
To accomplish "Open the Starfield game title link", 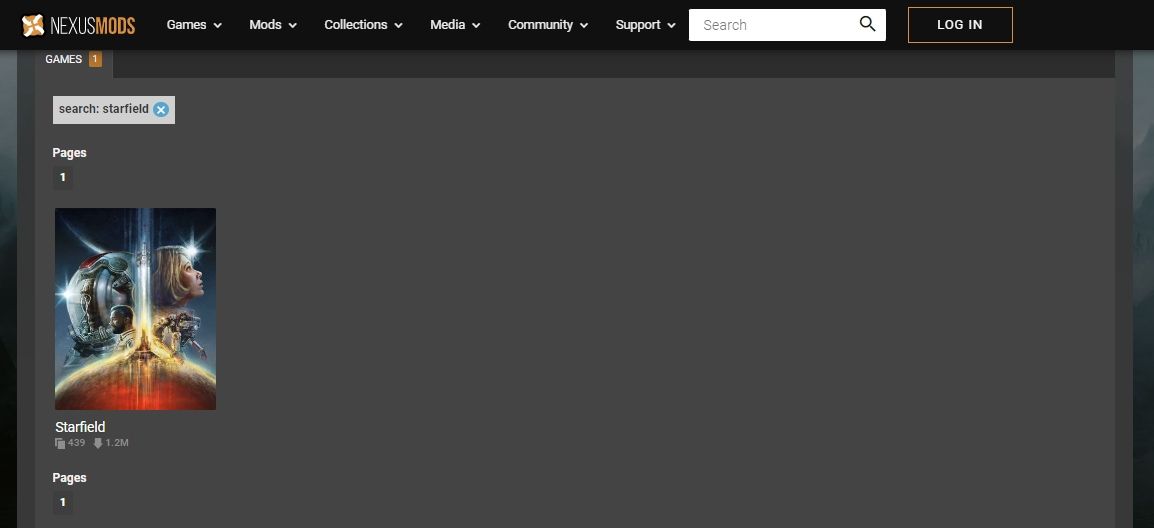I will [80, 427].
